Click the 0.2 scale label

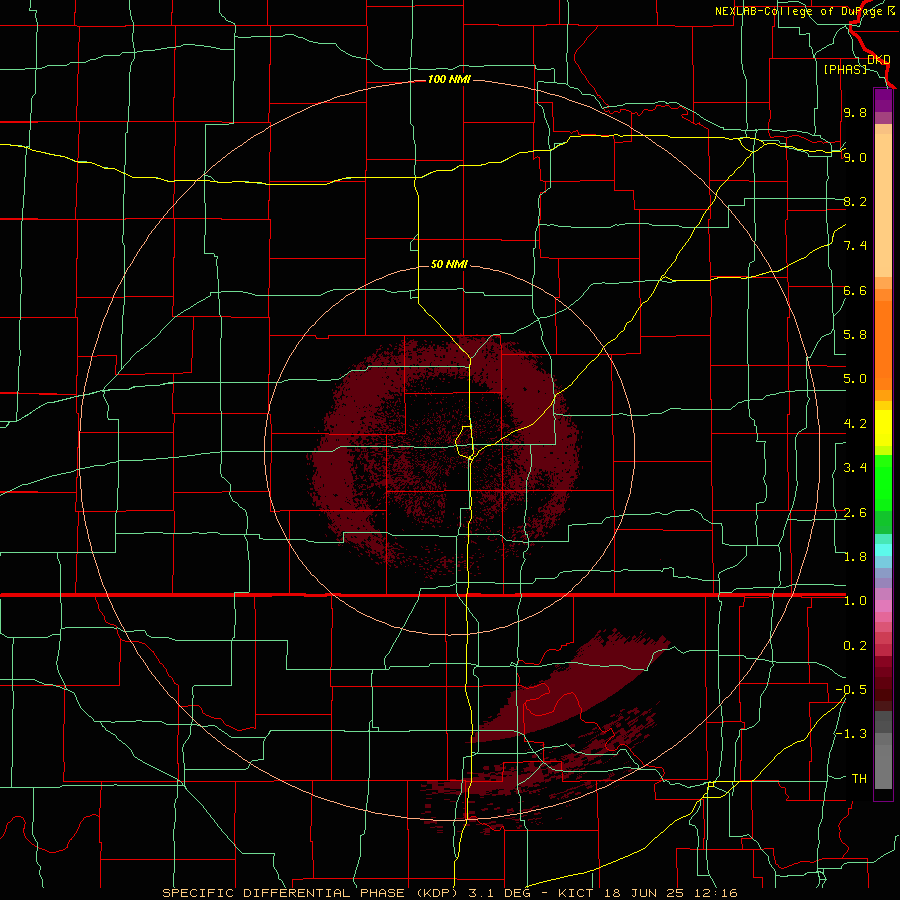(x=855, y=646)
